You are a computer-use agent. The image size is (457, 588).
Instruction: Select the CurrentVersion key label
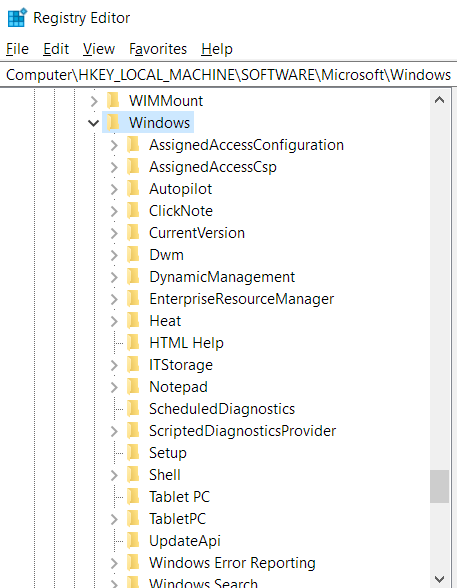(197, 233)
